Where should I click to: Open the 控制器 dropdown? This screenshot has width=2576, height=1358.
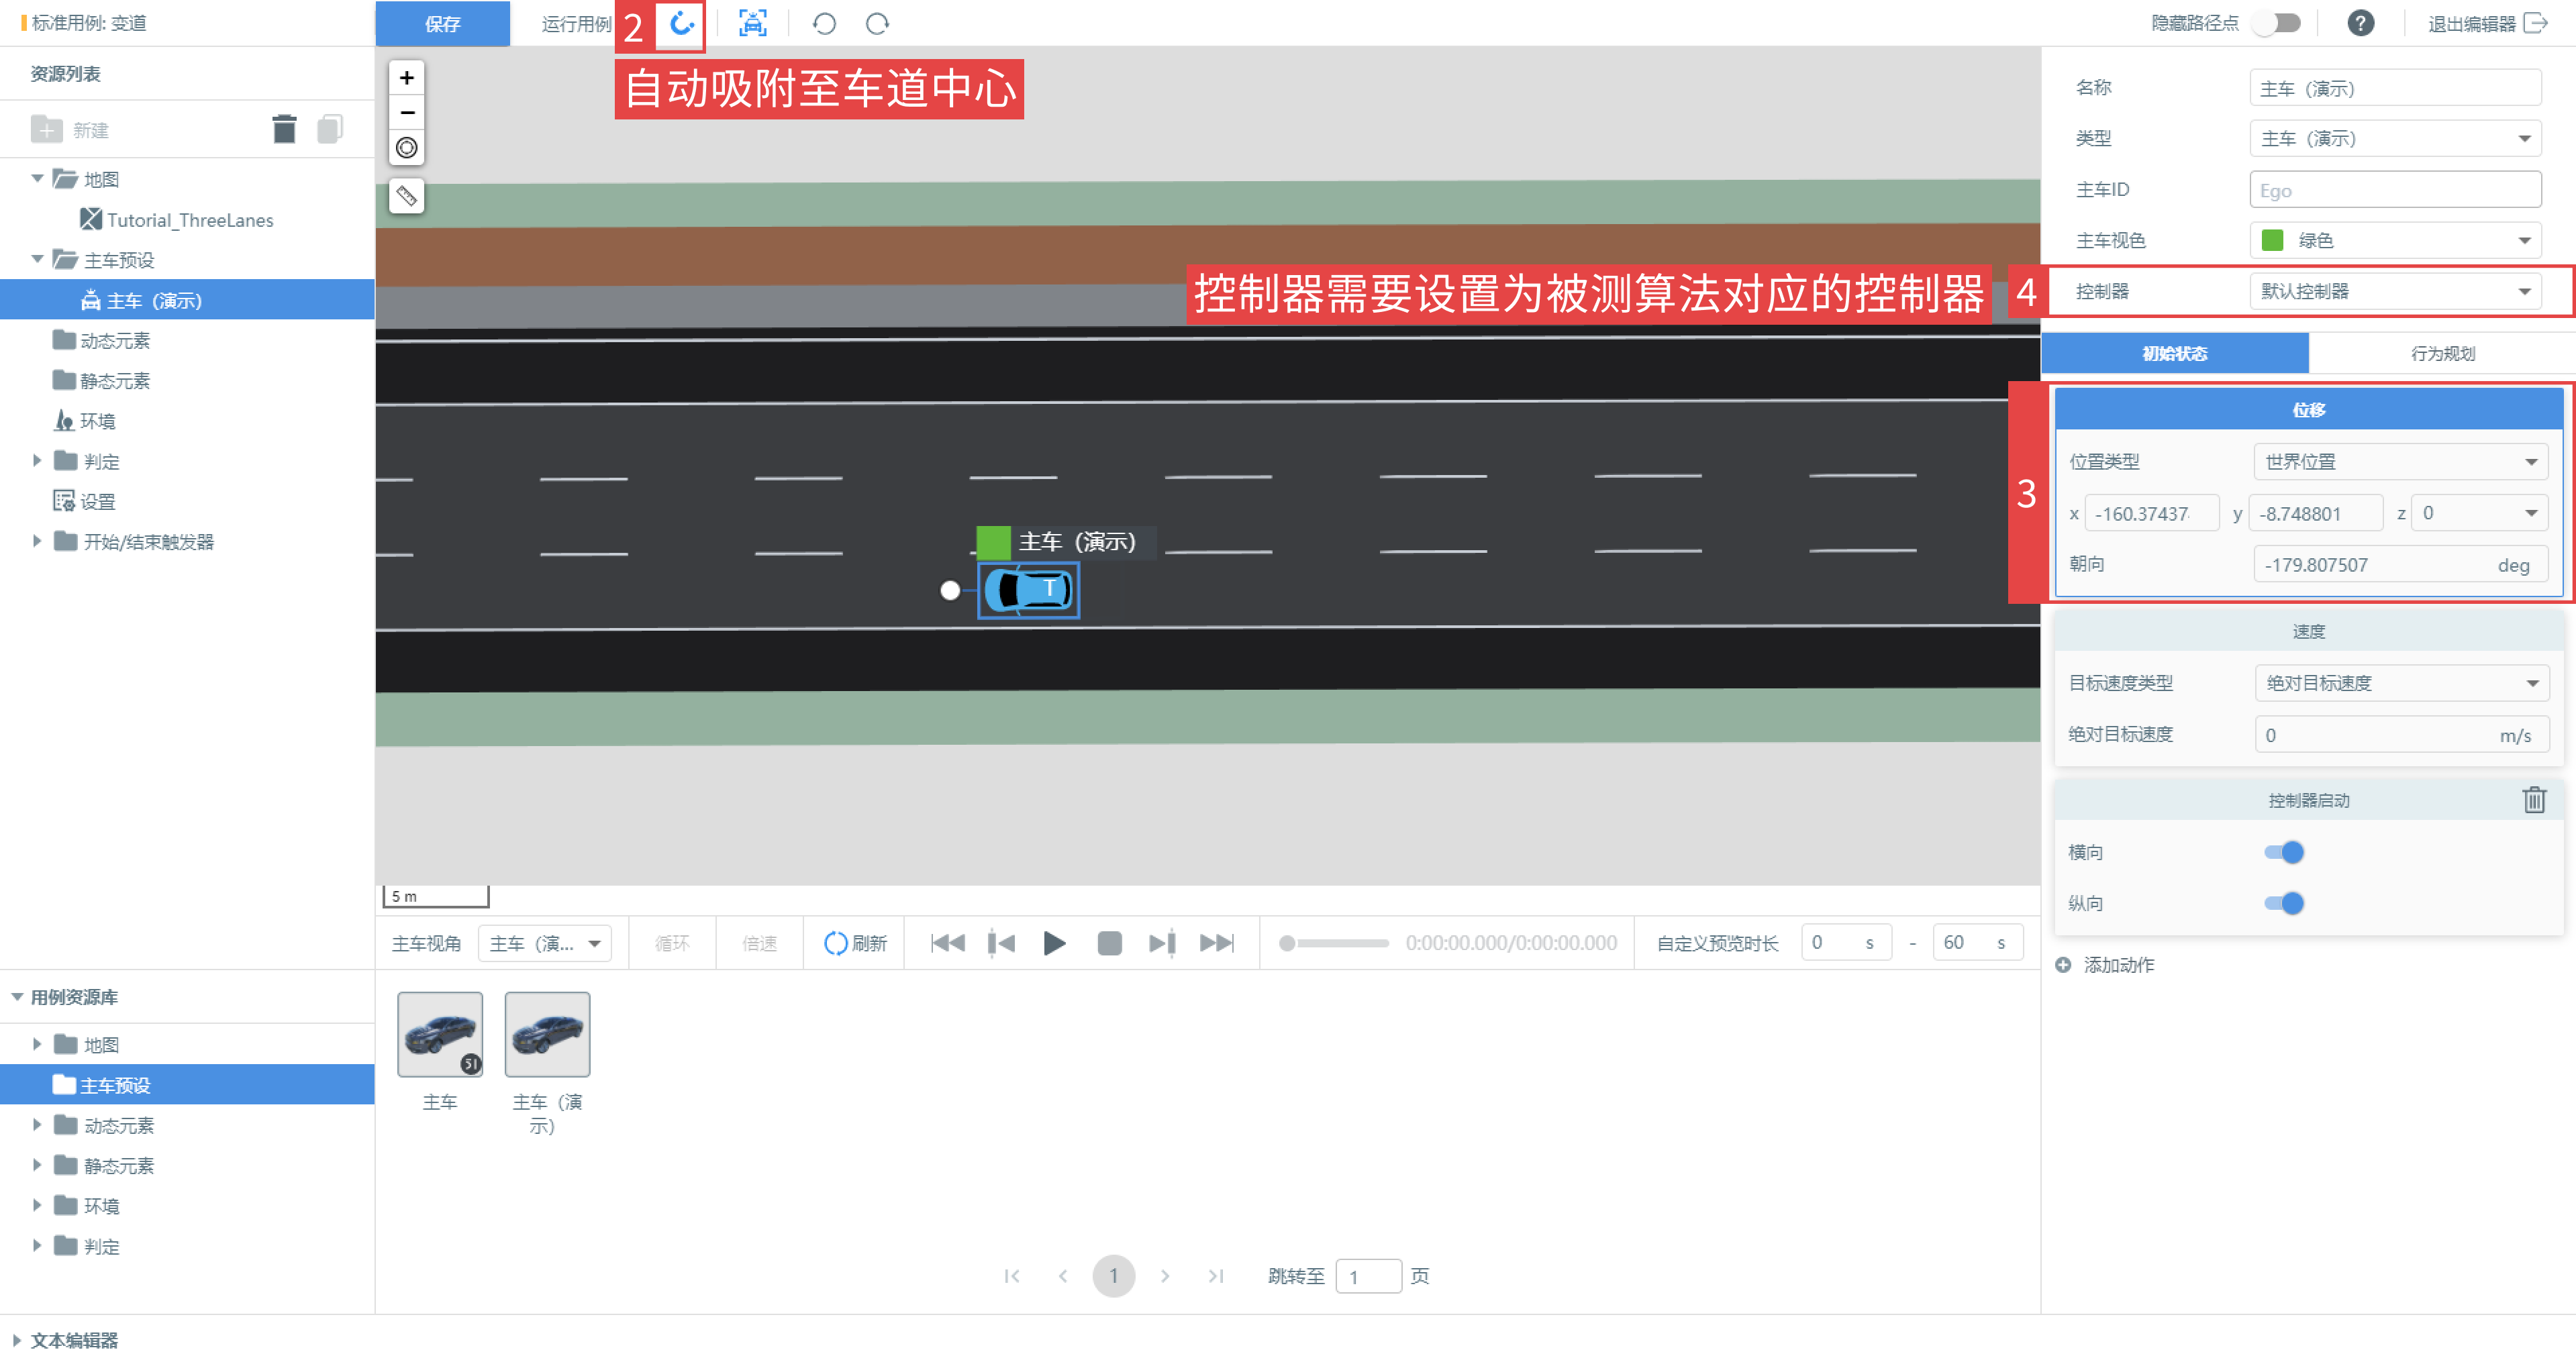tap(2395, 291)
